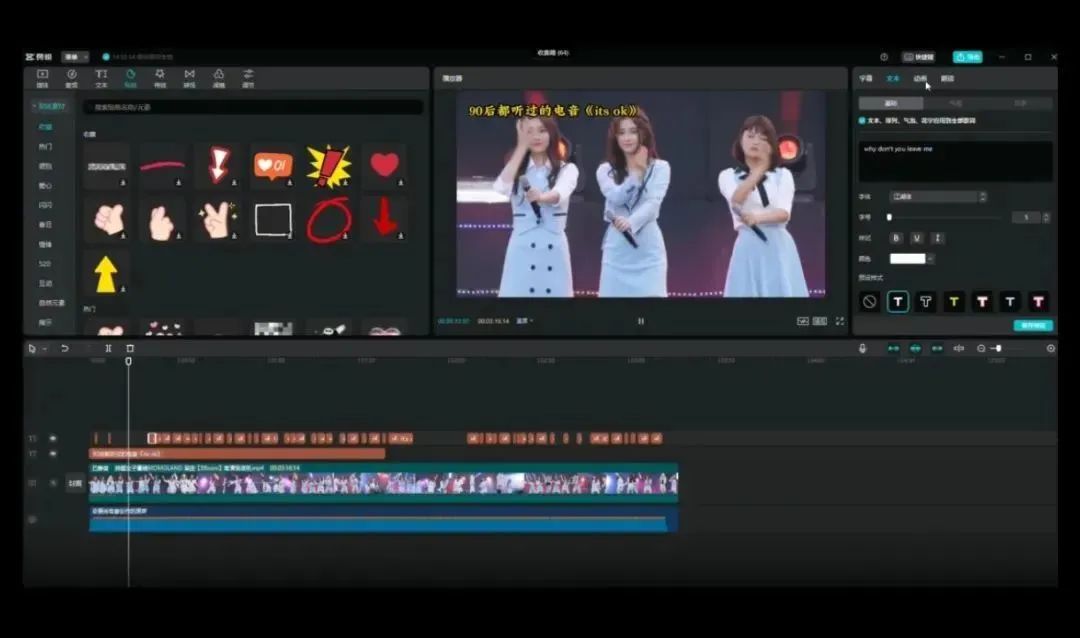Enter fullscreen preview mode
Viewport: 1080px width, 638px height.
840,321
